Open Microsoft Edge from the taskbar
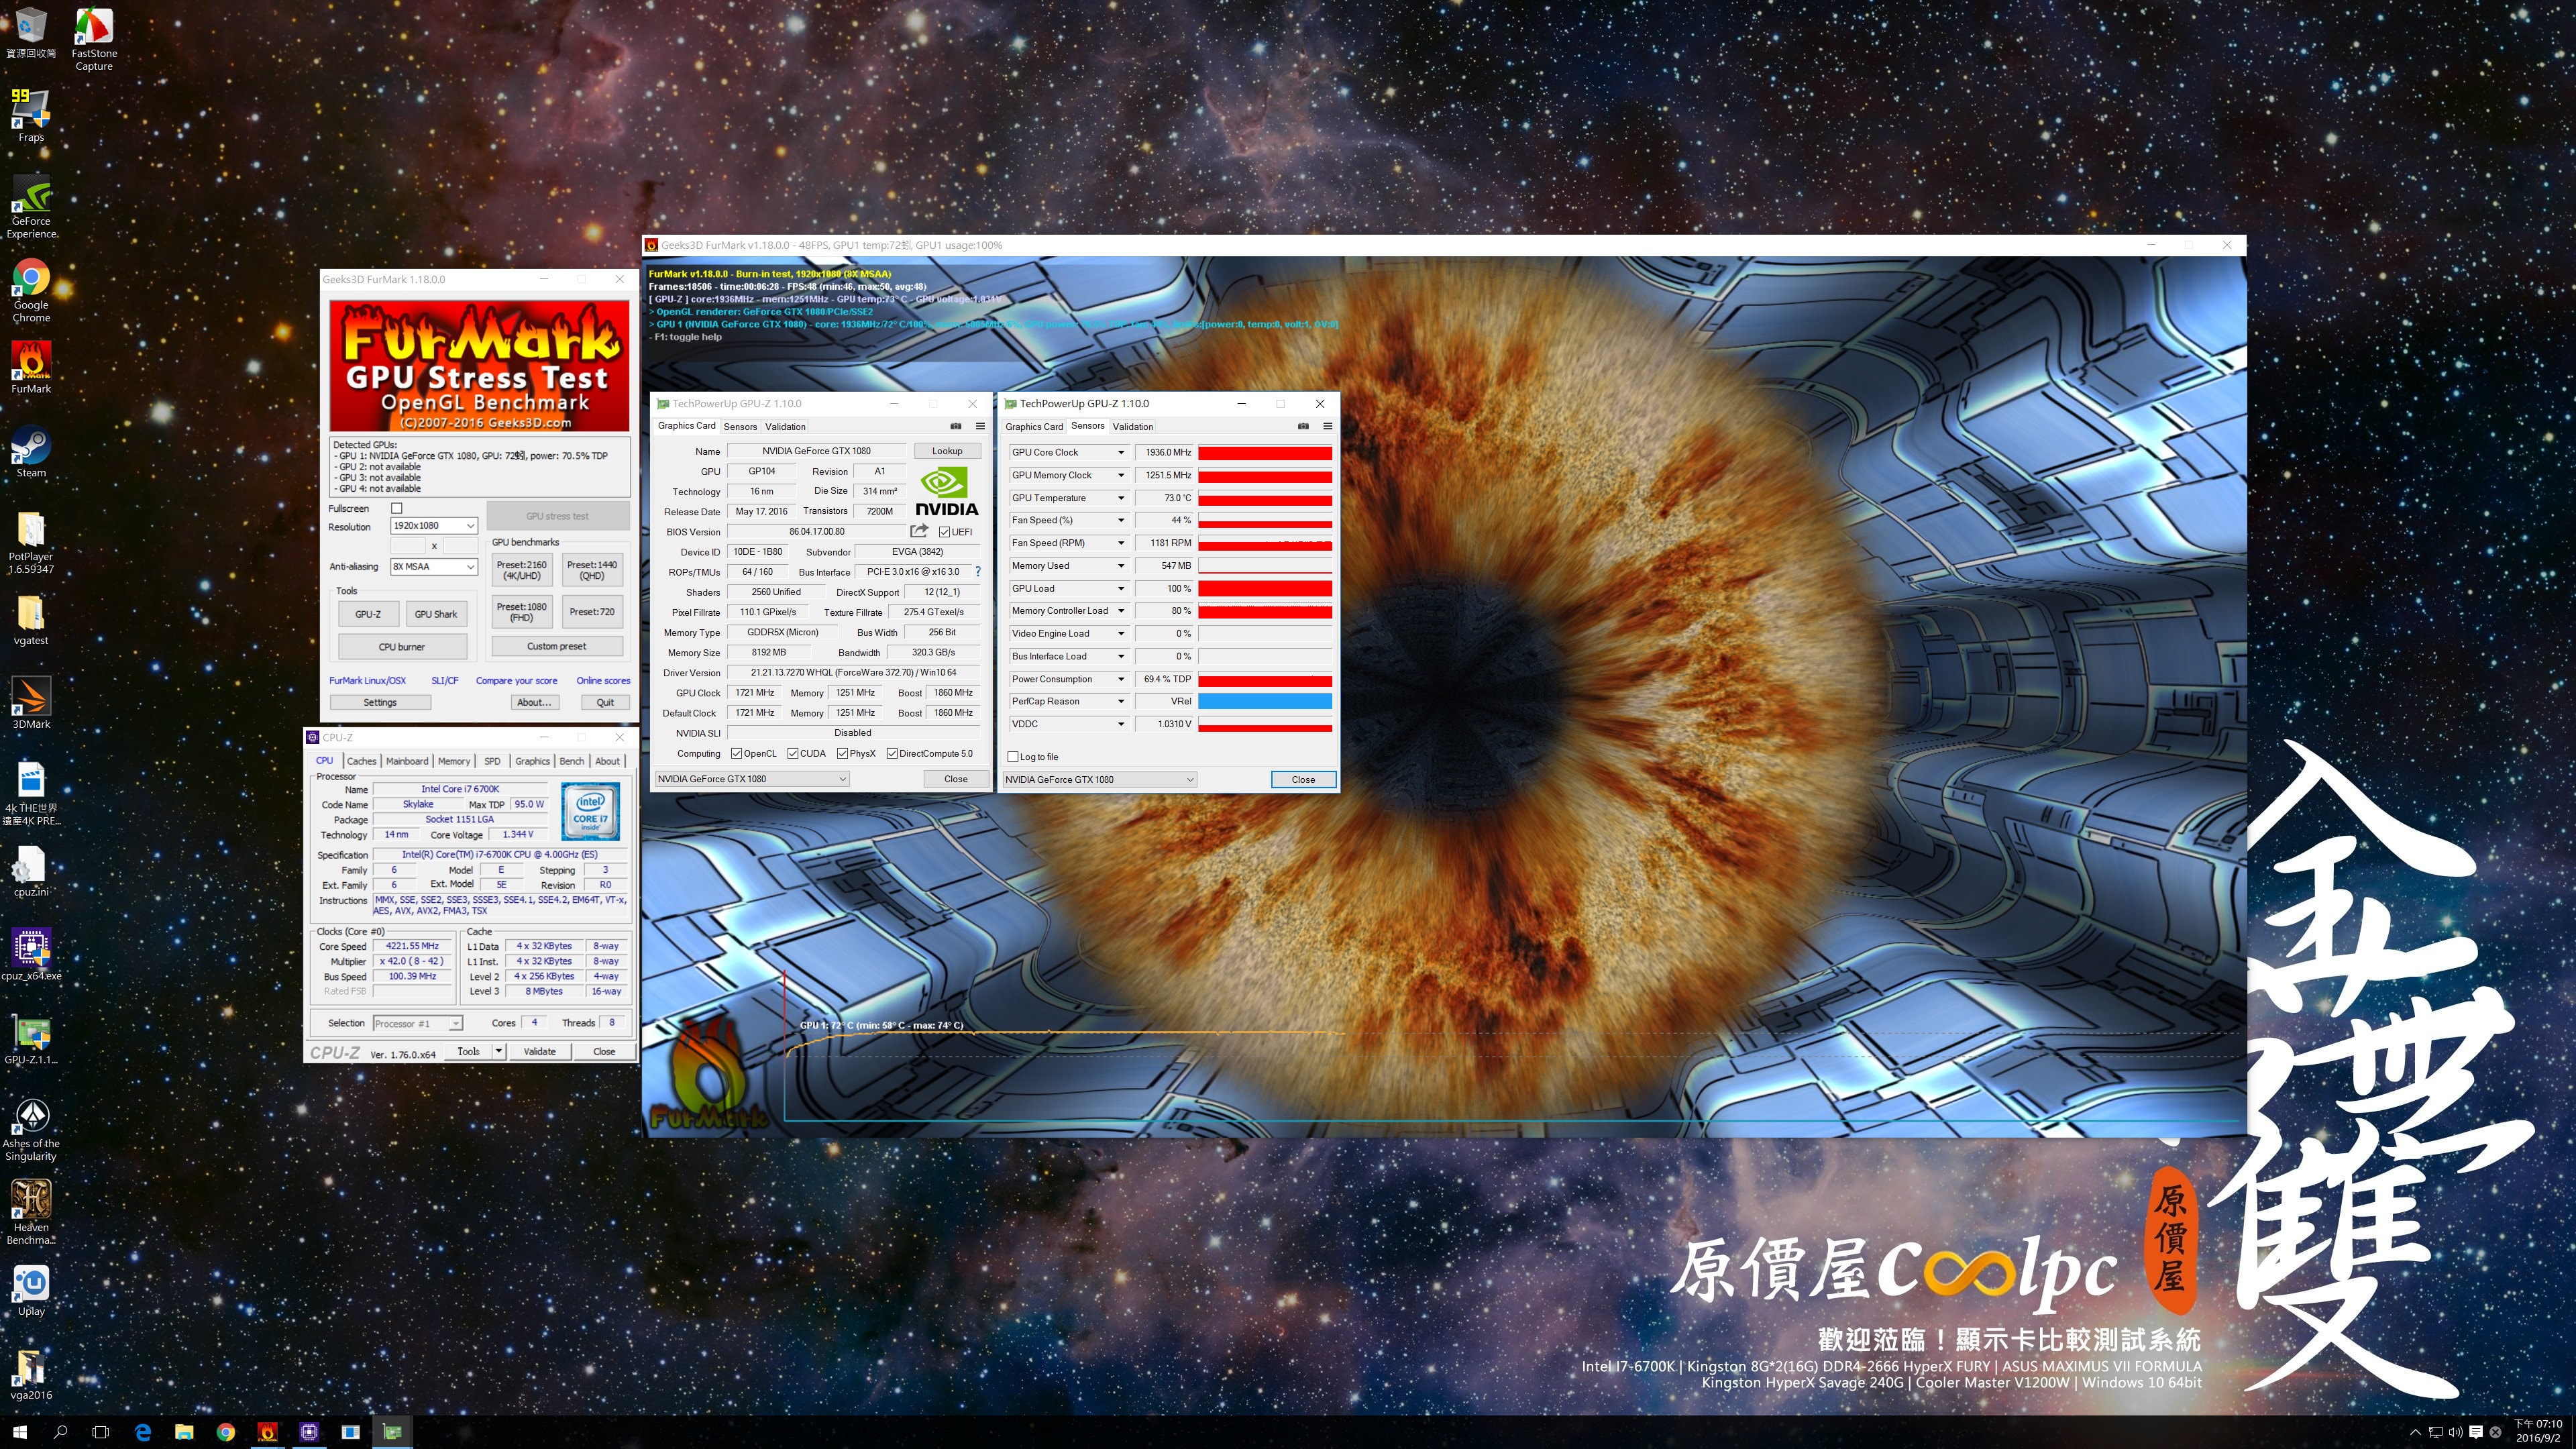The image size is (2576, 1449). [x=142, y=1432]
